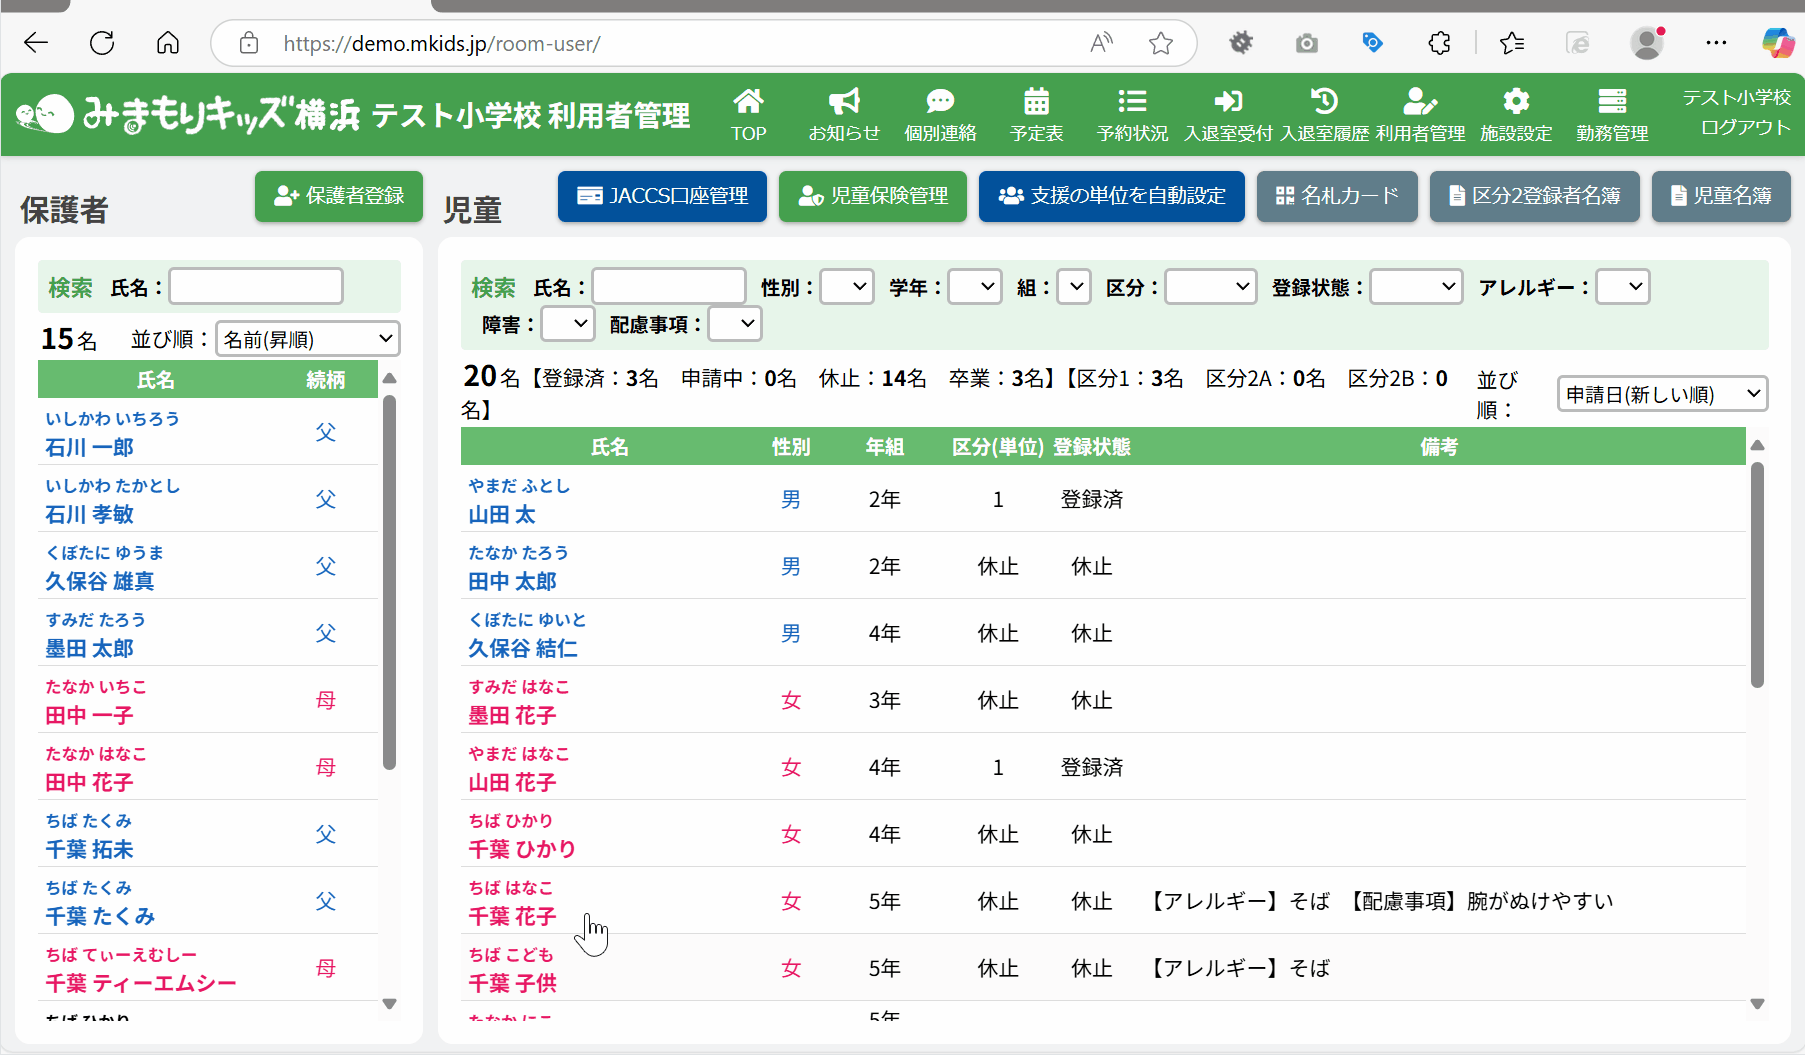The image size is (1805, 1055).
Task: Click browser refresh button
Action: coord(102,43)
